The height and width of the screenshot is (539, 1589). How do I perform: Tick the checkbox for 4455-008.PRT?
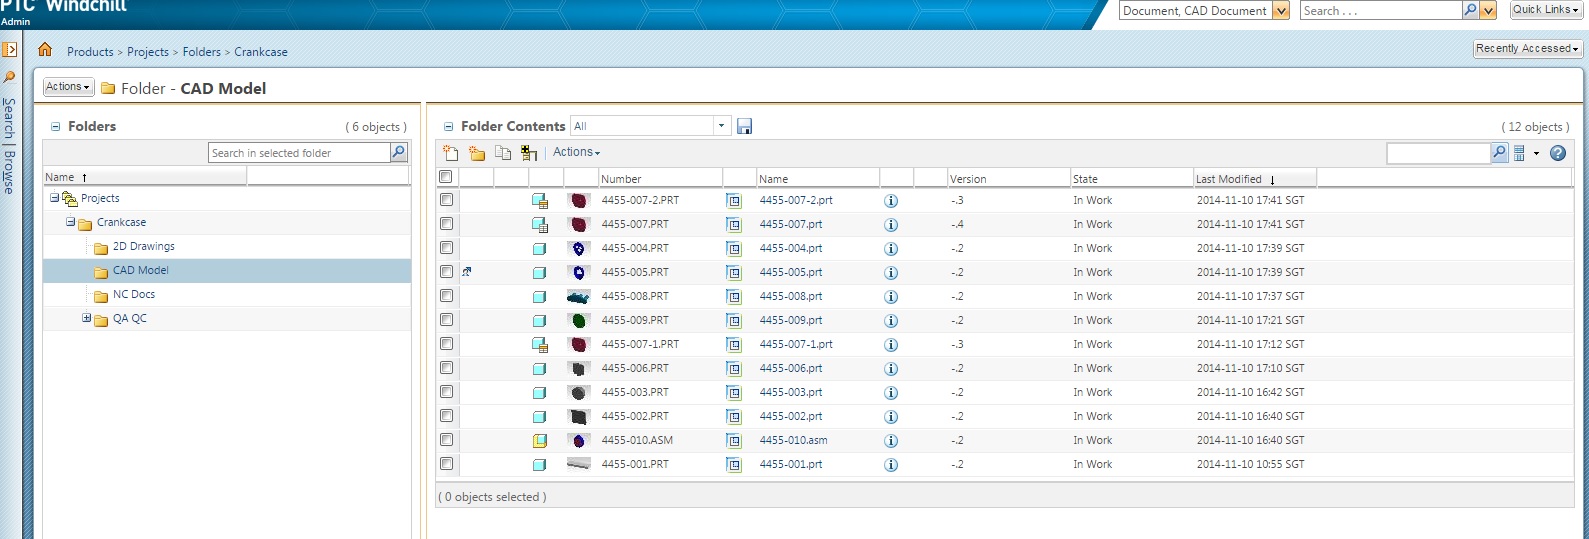coord(446,296)
